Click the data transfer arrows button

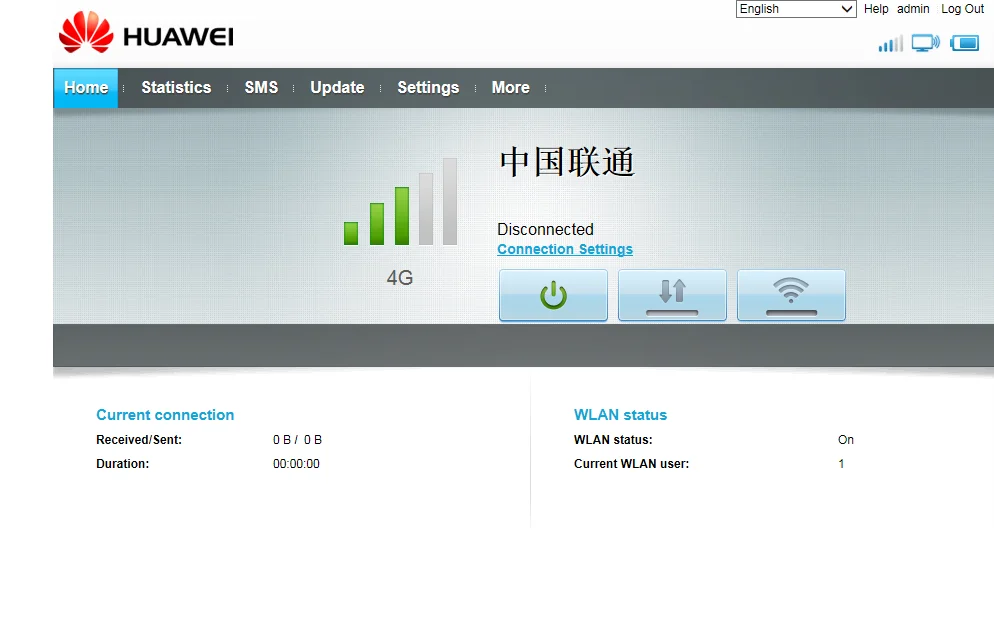coord(672,295)
